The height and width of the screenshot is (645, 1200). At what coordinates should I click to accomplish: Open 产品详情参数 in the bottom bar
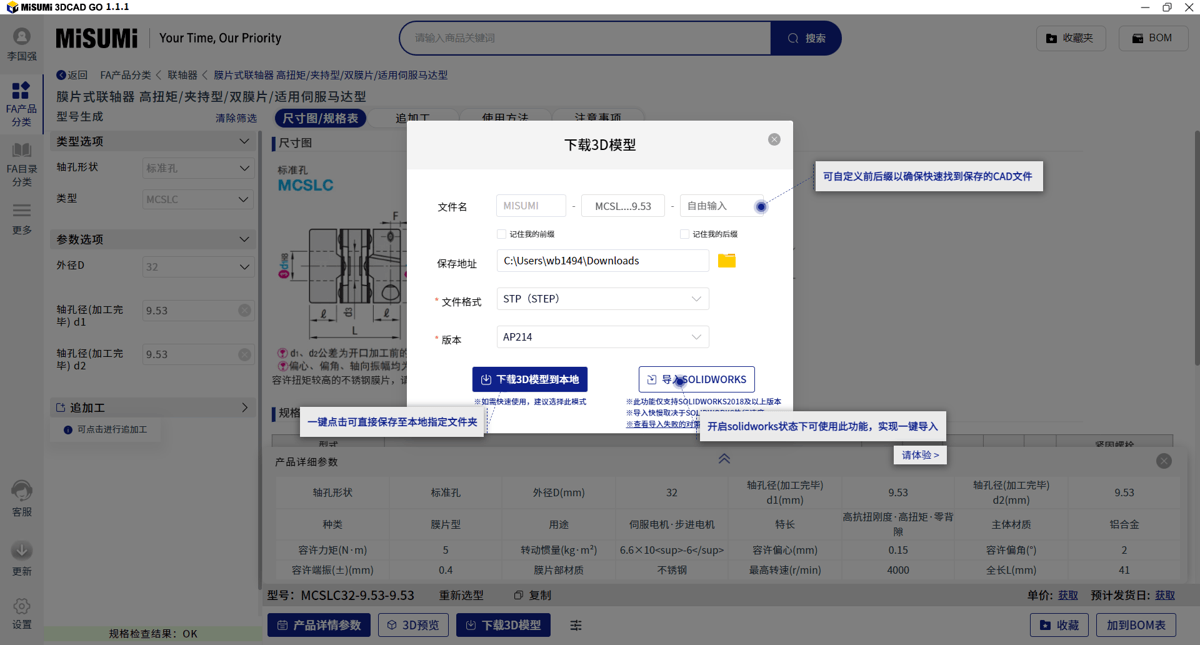tap(319, 625)
